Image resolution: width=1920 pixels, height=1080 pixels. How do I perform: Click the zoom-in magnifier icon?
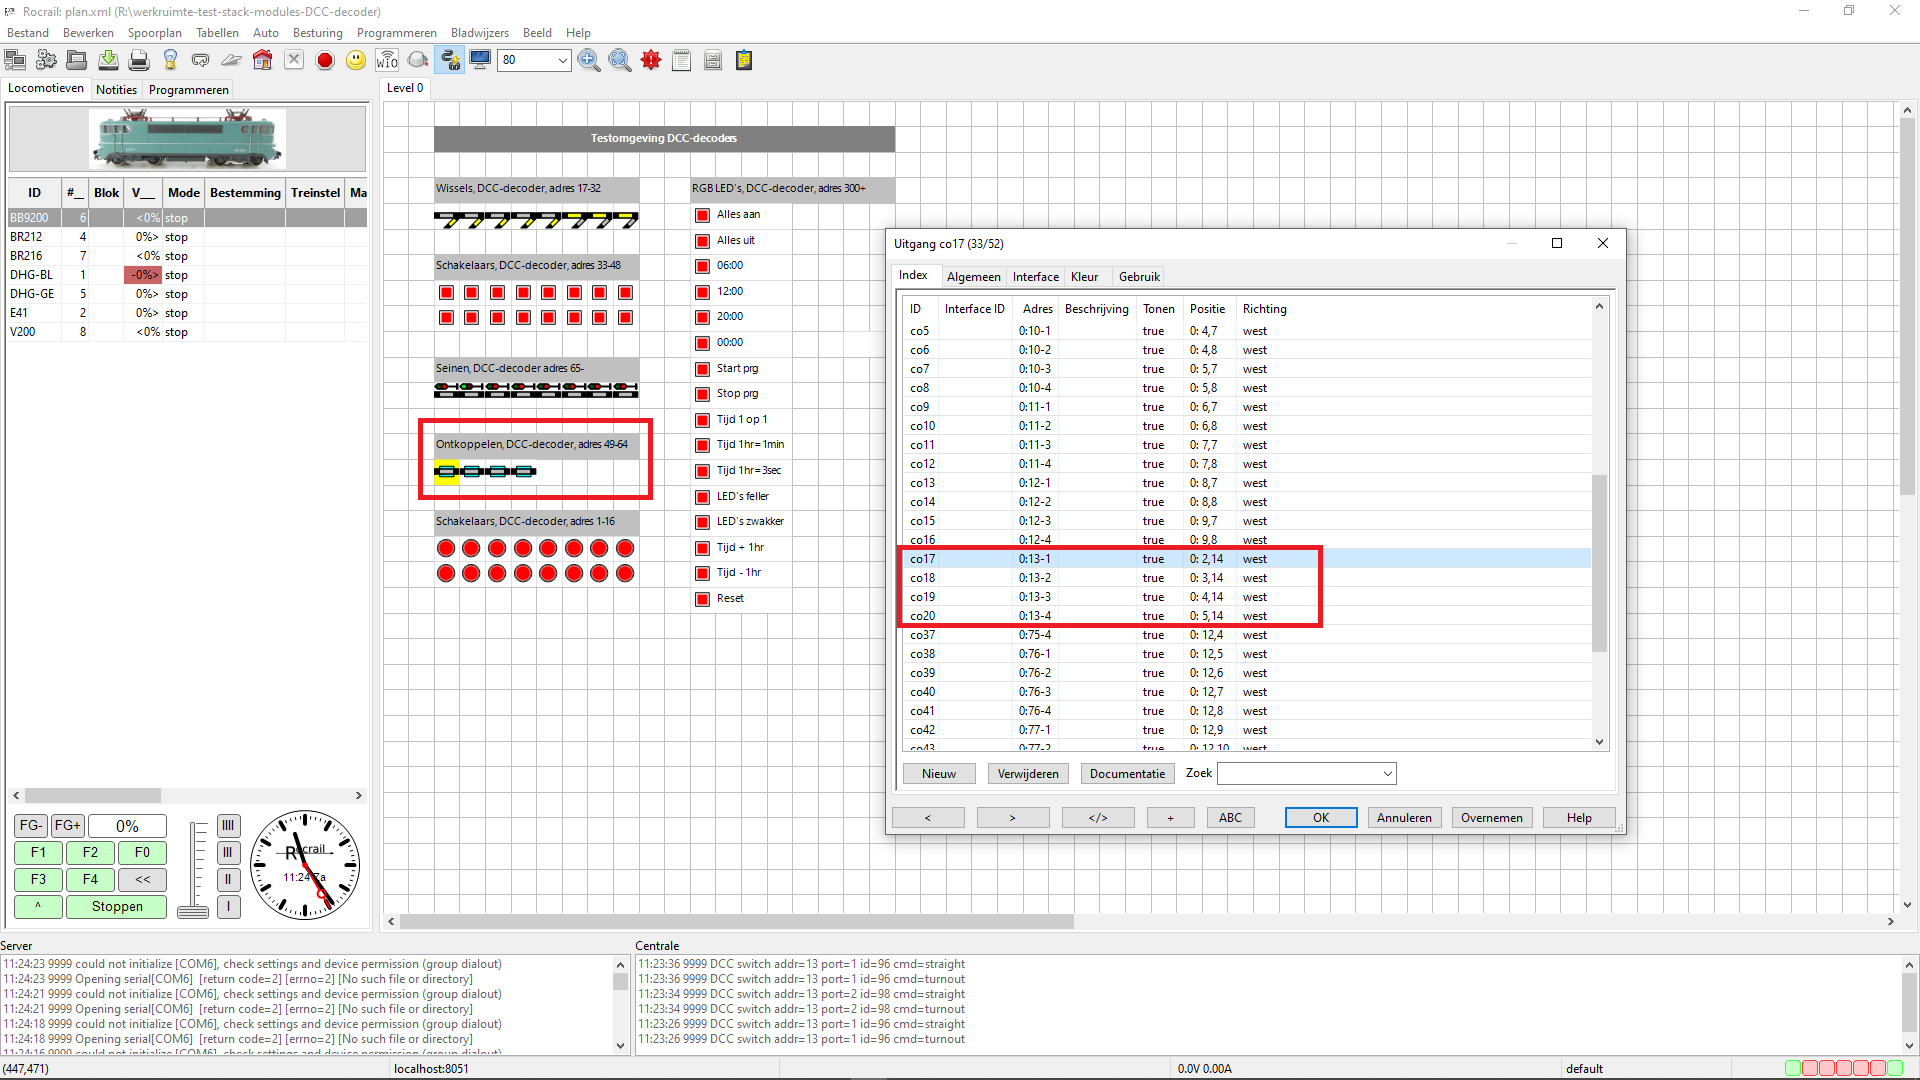pyautogui.click(x=589, y=61)
